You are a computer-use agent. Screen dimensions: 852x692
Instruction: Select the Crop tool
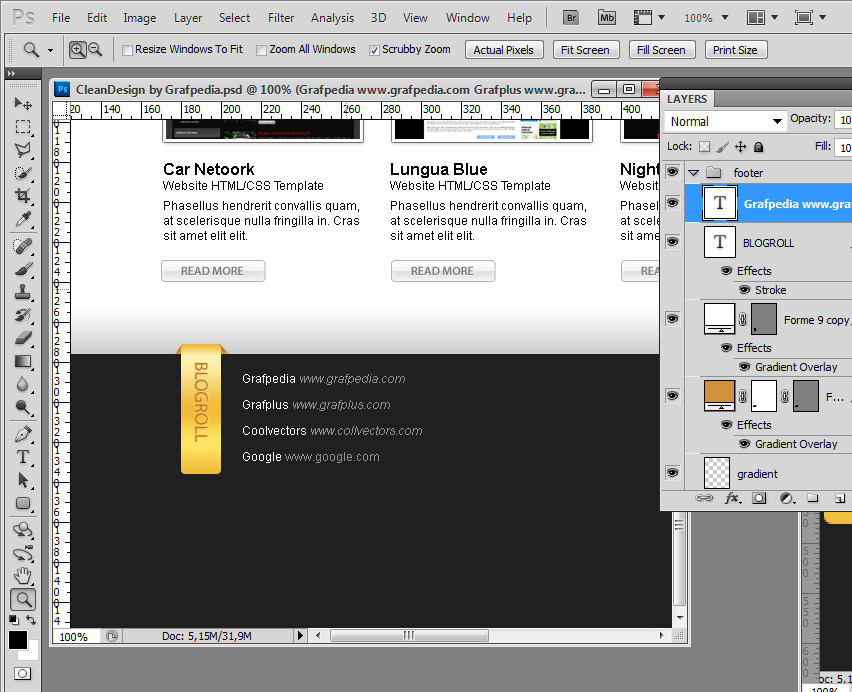(x=23, y=196)
